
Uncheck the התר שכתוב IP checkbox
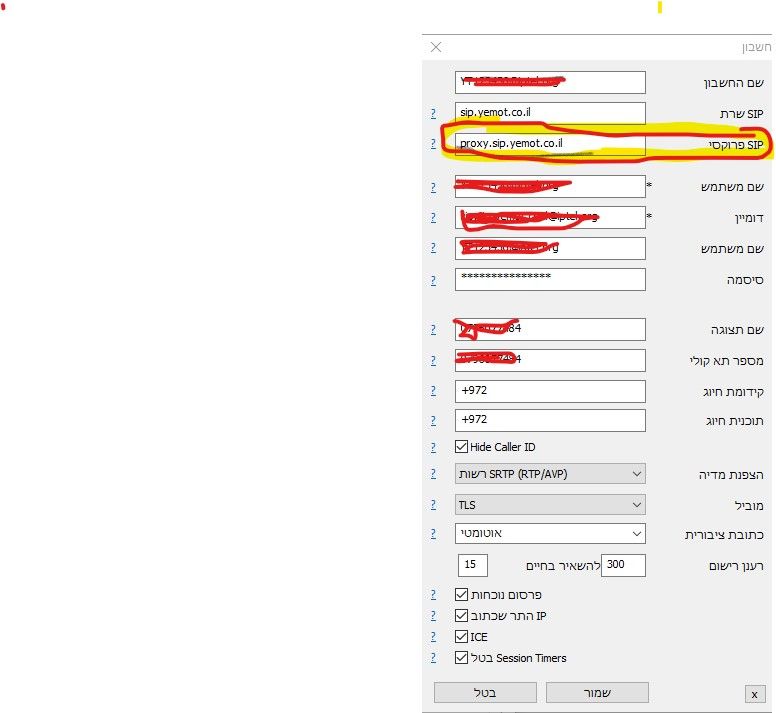pyautogui.click(x=462, y=616)
